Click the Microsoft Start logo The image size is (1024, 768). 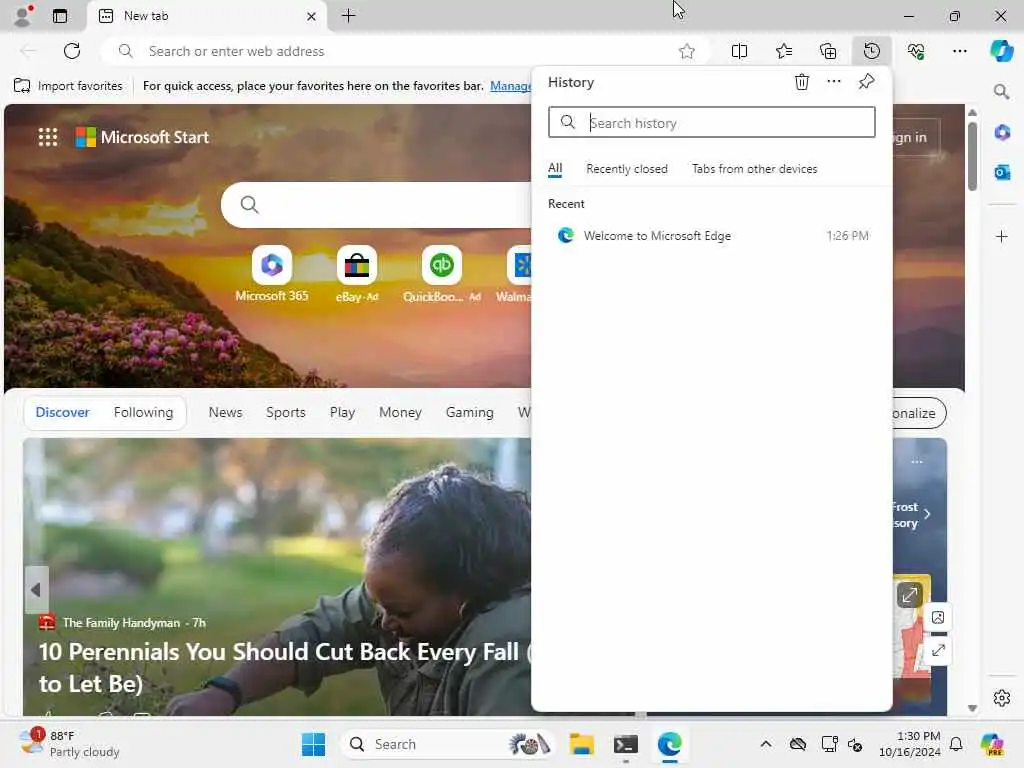(x=142, y=137)
